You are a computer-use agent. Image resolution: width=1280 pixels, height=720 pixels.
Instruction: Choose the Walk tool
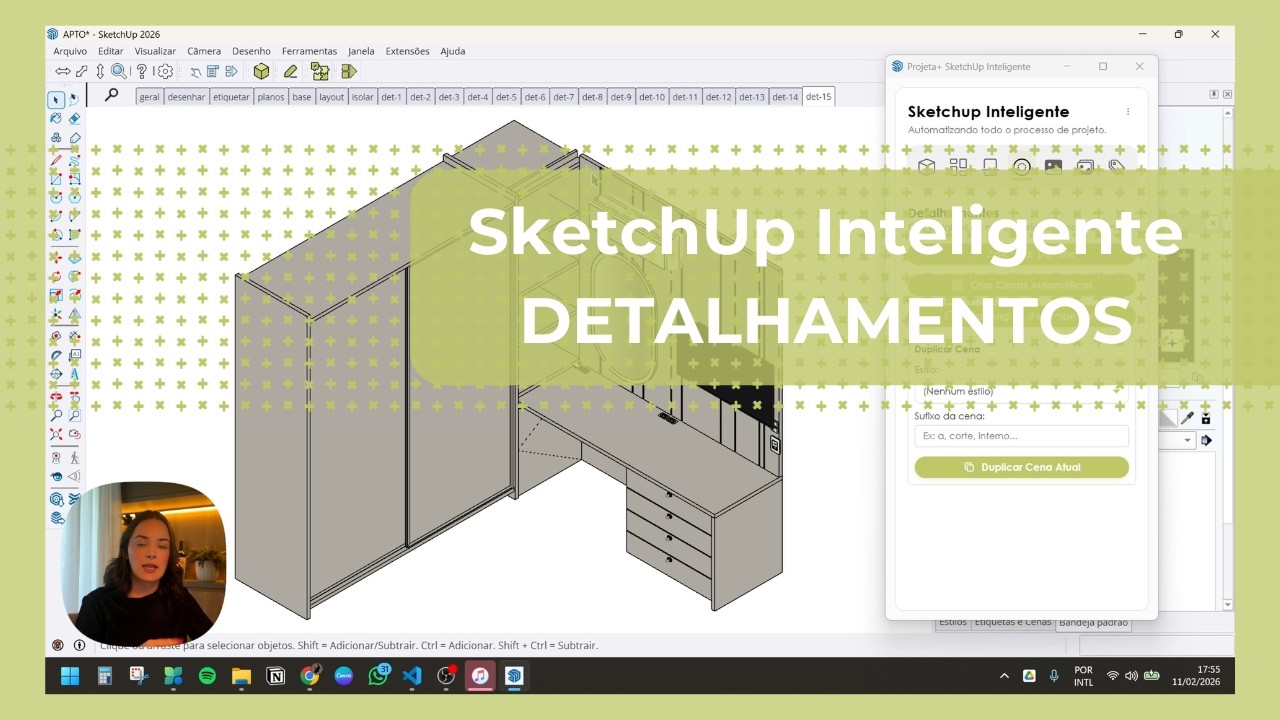[x=75, y=457]
